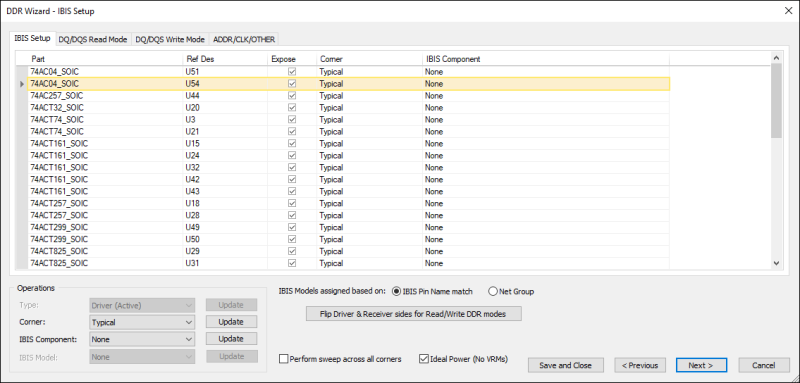Sort by the Part column header
The height and width of the screenshot is (383, 800).
105,59
